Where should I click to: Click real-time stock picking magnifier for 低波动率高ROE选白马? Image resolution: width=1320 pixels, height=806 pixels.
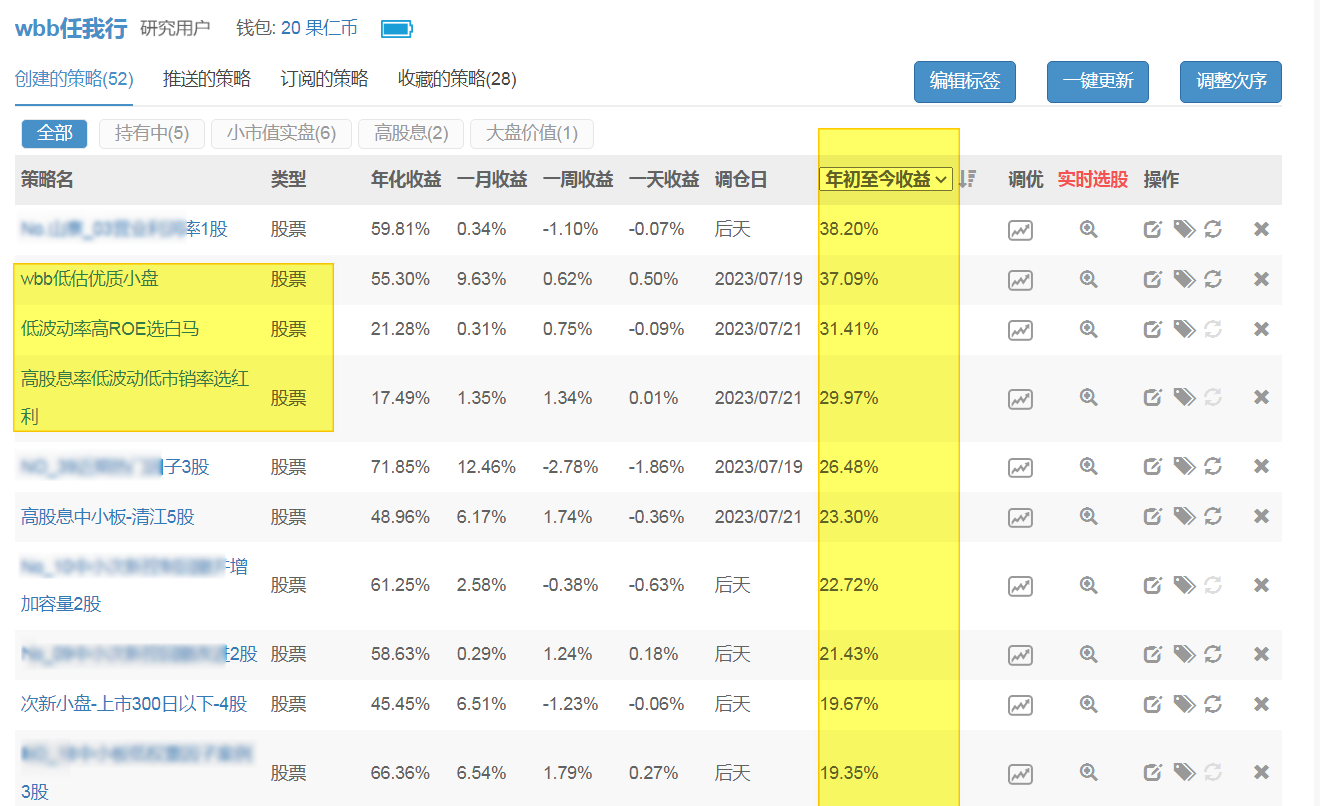(1089, 329)
